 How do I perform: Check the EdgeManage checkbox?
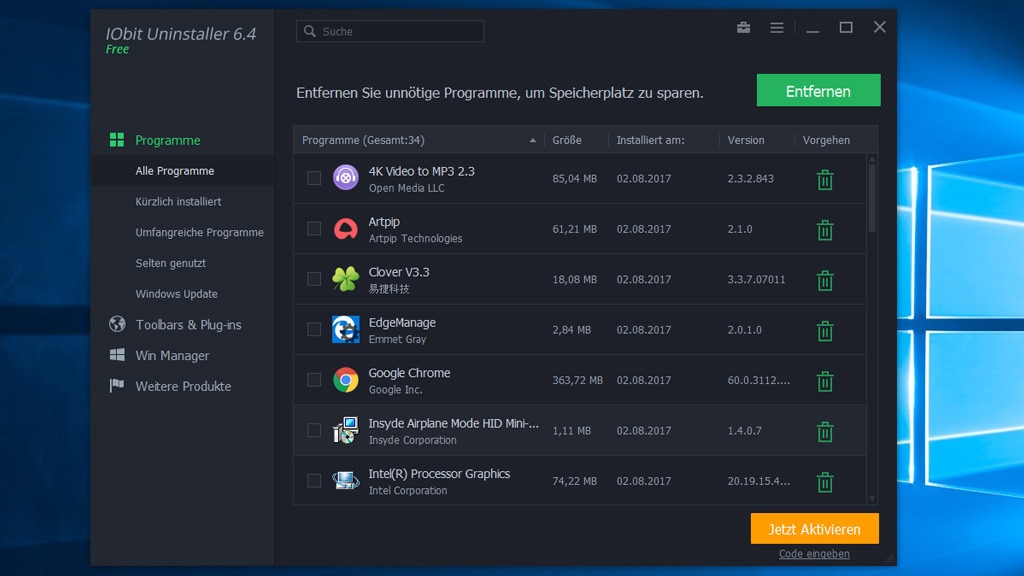(x=314, y=329)
